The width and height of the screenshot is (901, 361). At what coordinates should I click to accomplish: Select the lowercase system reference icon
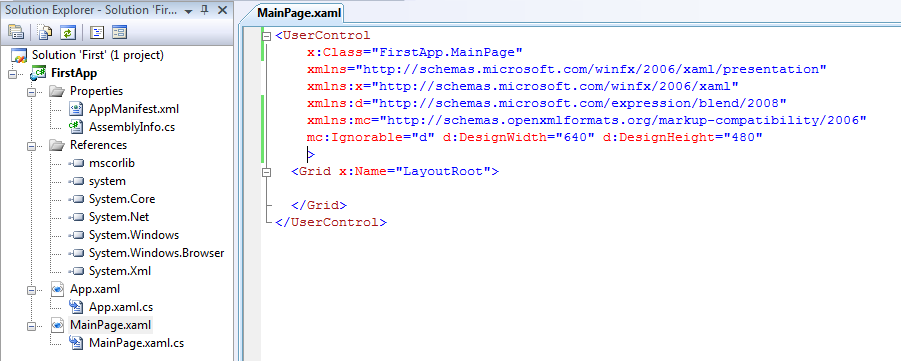coord(76,181)
